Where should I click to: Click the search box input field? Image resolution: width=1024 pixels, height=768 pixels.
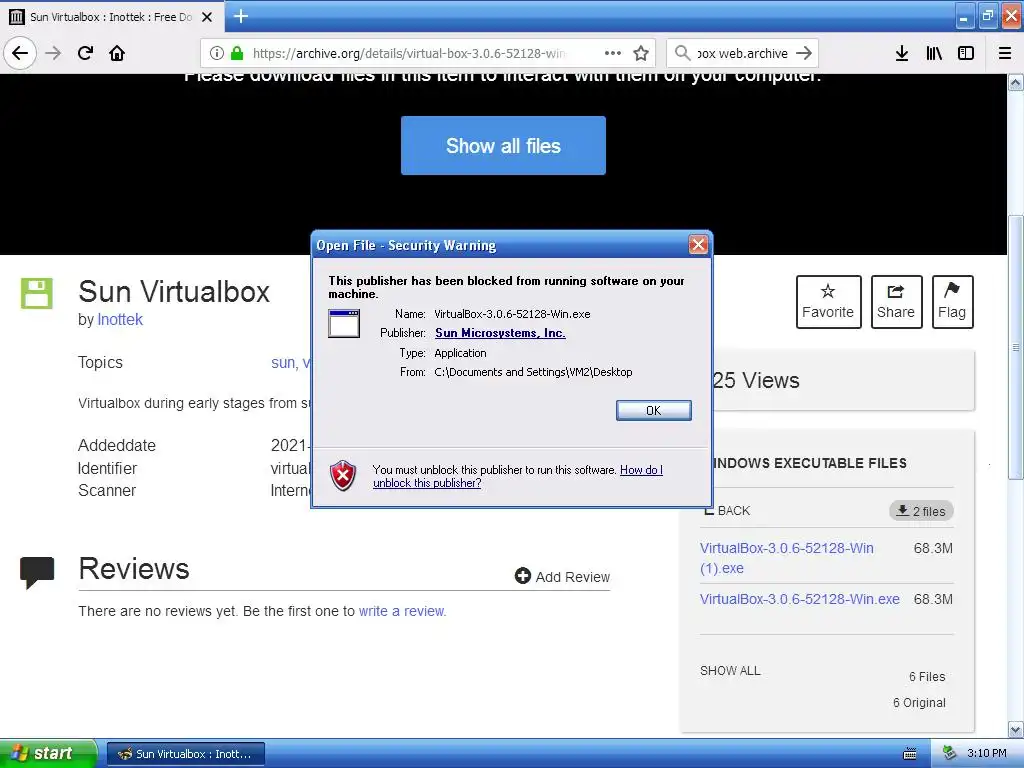742,53
